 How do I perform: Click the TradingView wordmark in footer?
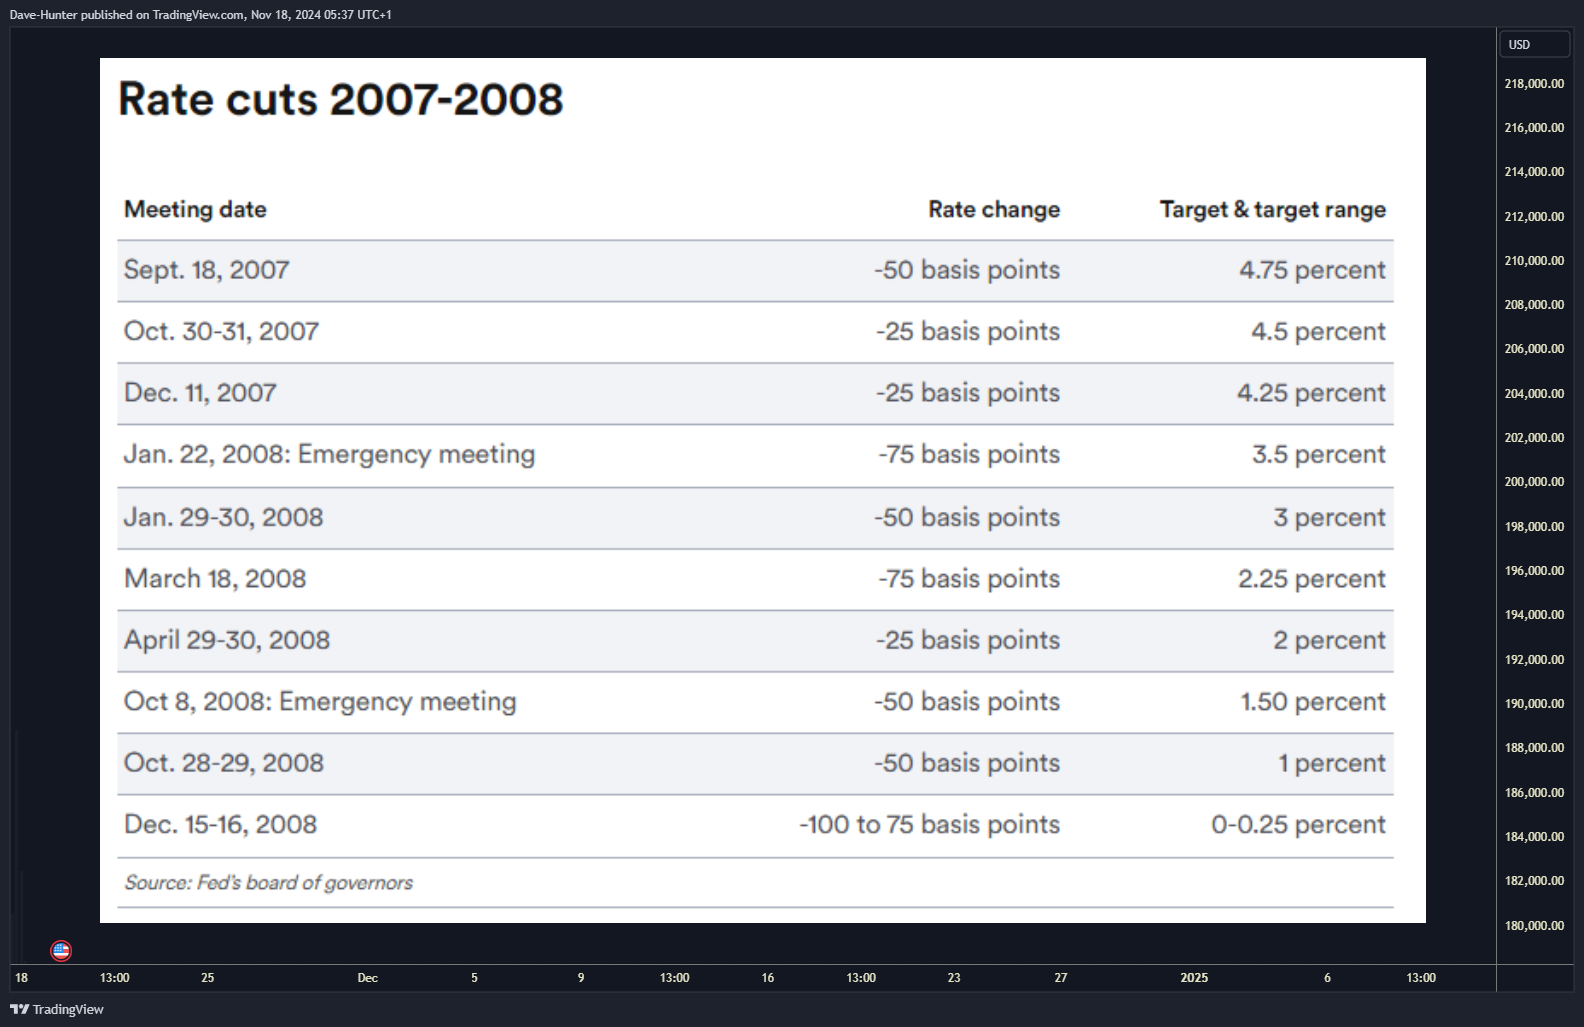tap(68, 1009)
